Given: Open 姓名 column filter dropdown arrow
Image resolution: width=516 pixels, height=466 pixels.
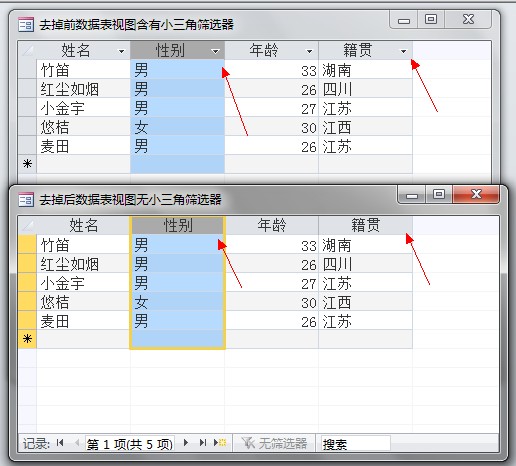Looking at the screenshot, I should (x=121, y=51).
